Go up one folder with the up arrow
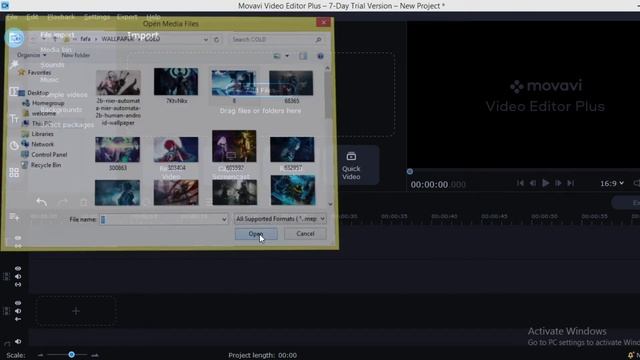The width and height of the screenshot is (640, 360). [x=55, y=39]
